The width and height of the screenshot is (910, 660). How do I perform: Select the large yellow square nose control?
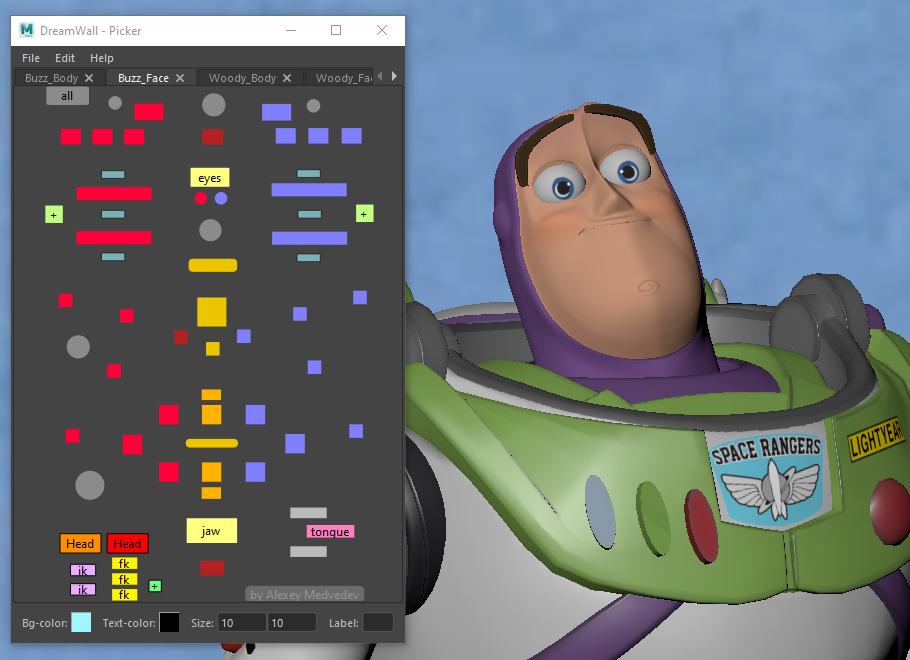(x=212, y=312)
